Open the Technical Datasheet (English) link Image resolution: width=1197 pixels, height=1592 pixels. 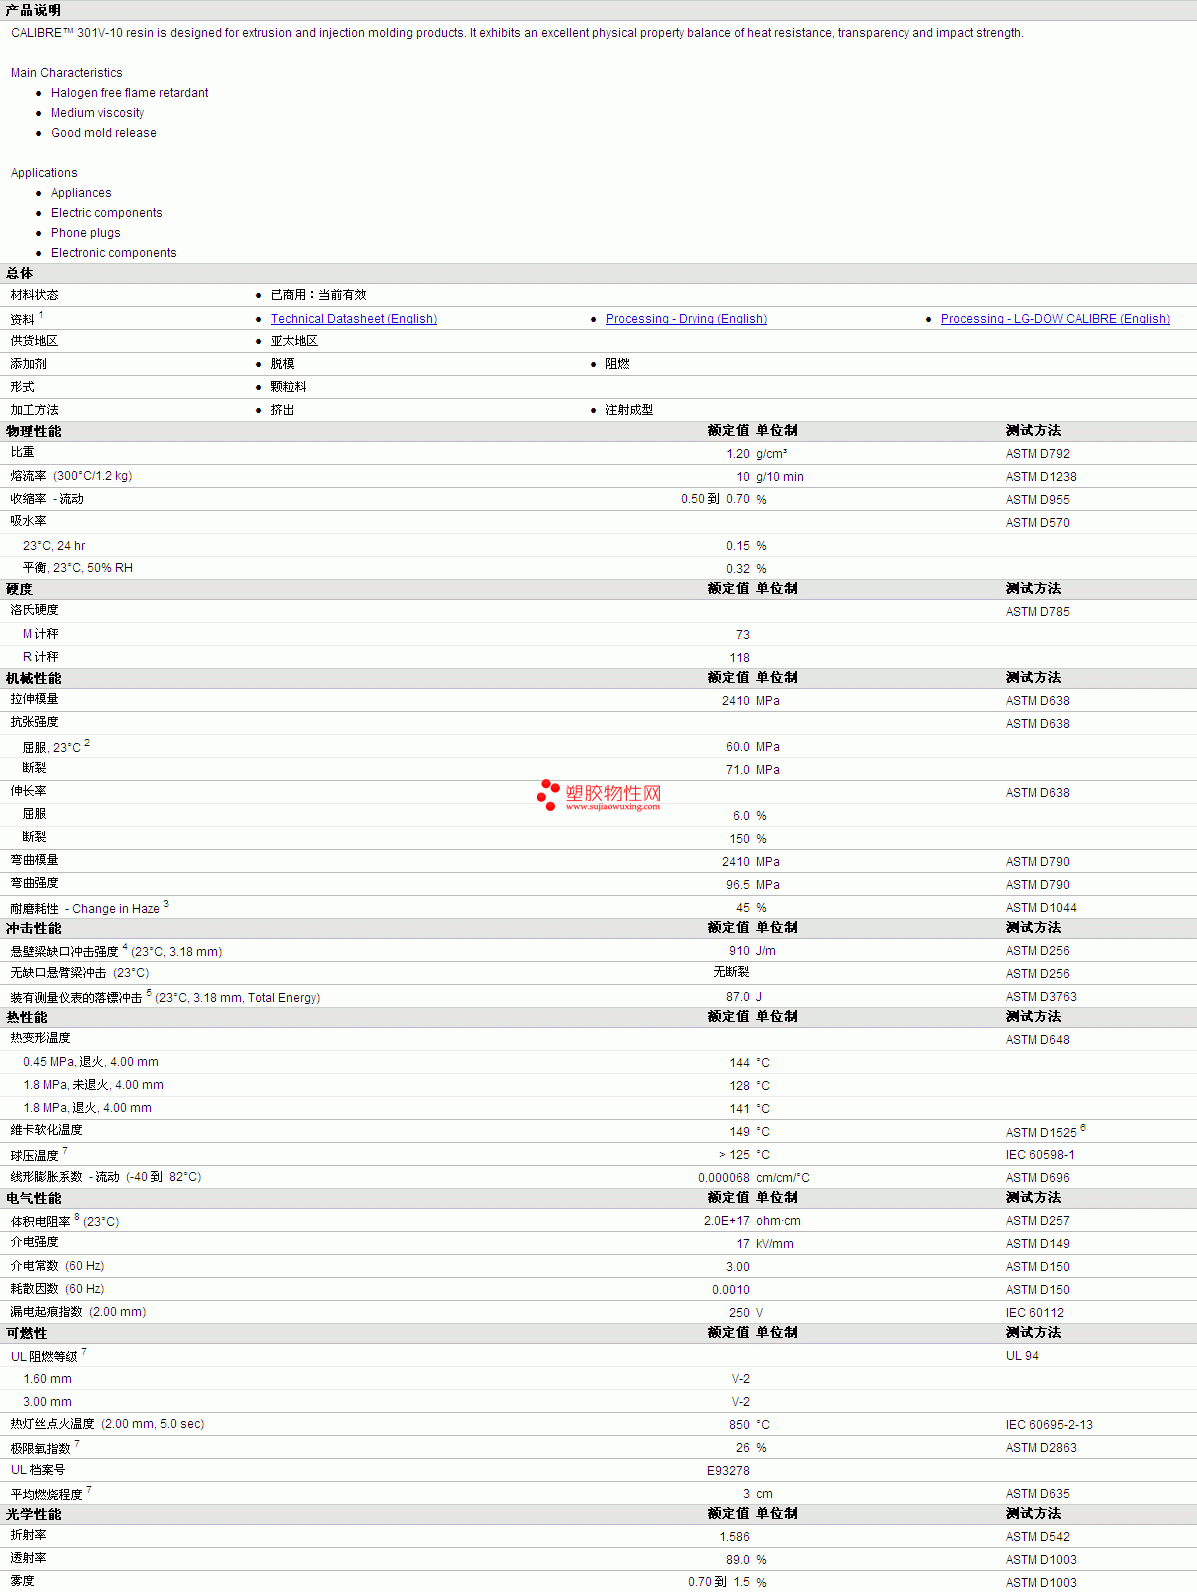(353, 319)
